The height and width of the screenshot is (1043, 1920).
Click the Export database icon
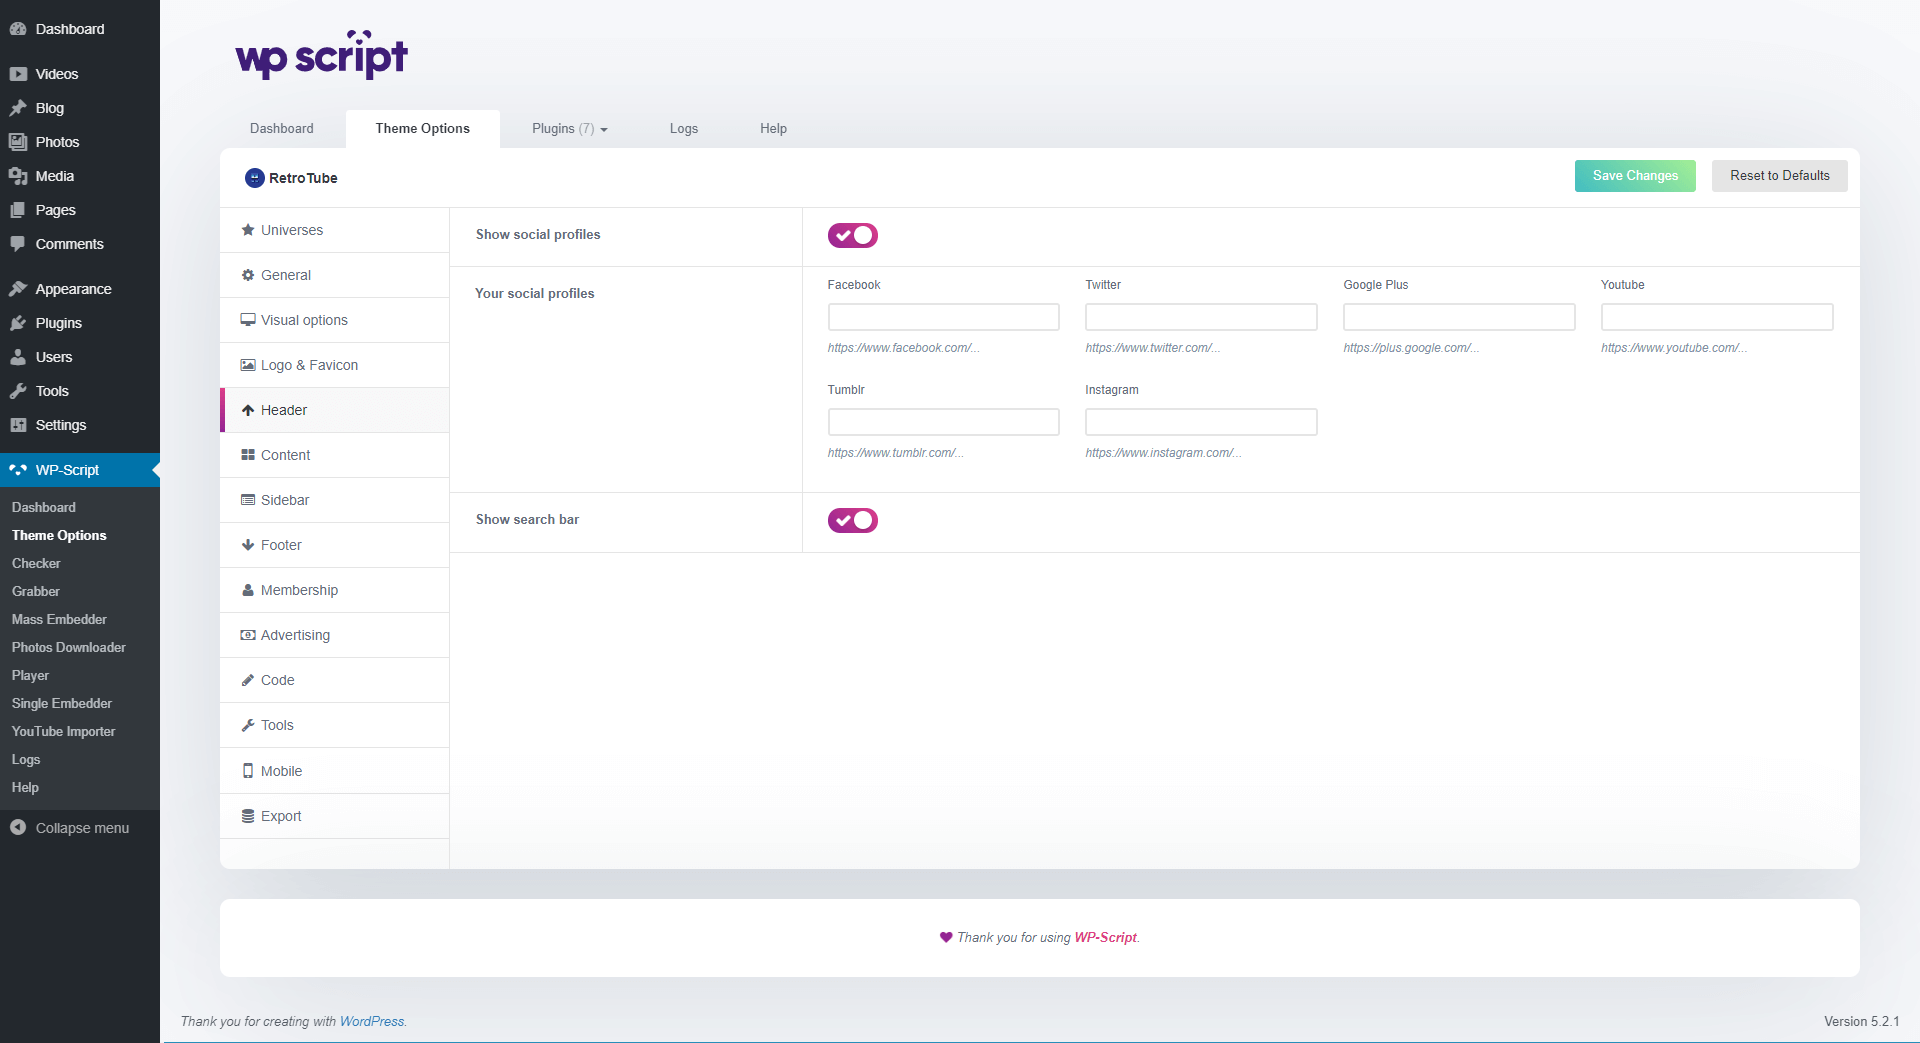pyautogui.click(x=248, y=816)
